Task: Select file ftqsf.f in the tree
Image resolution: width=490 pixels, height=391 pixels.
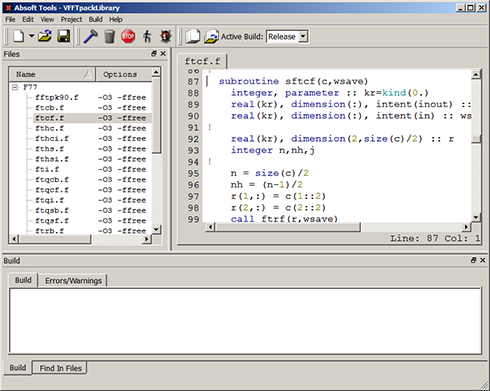Action: click(x=52, y=221)
